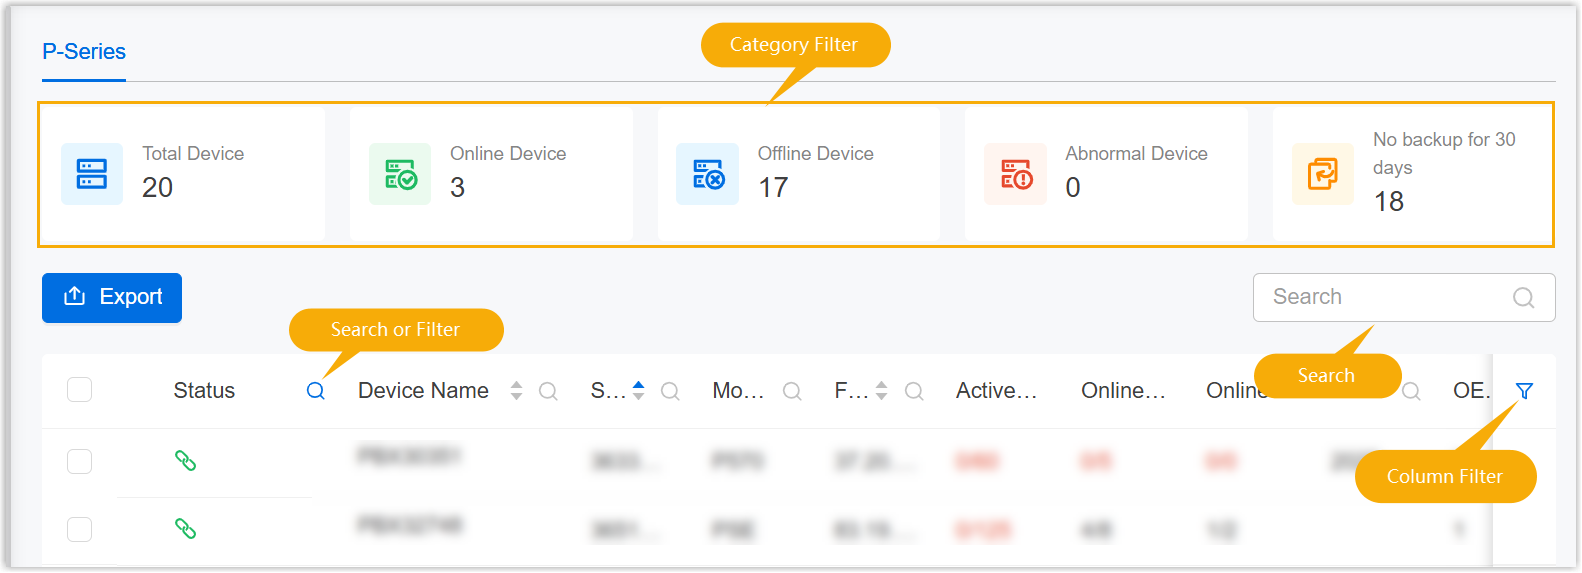Toggle the select-all checkbox in table header
This screenshot has height=573, width=1582.
tap(80, 390)
